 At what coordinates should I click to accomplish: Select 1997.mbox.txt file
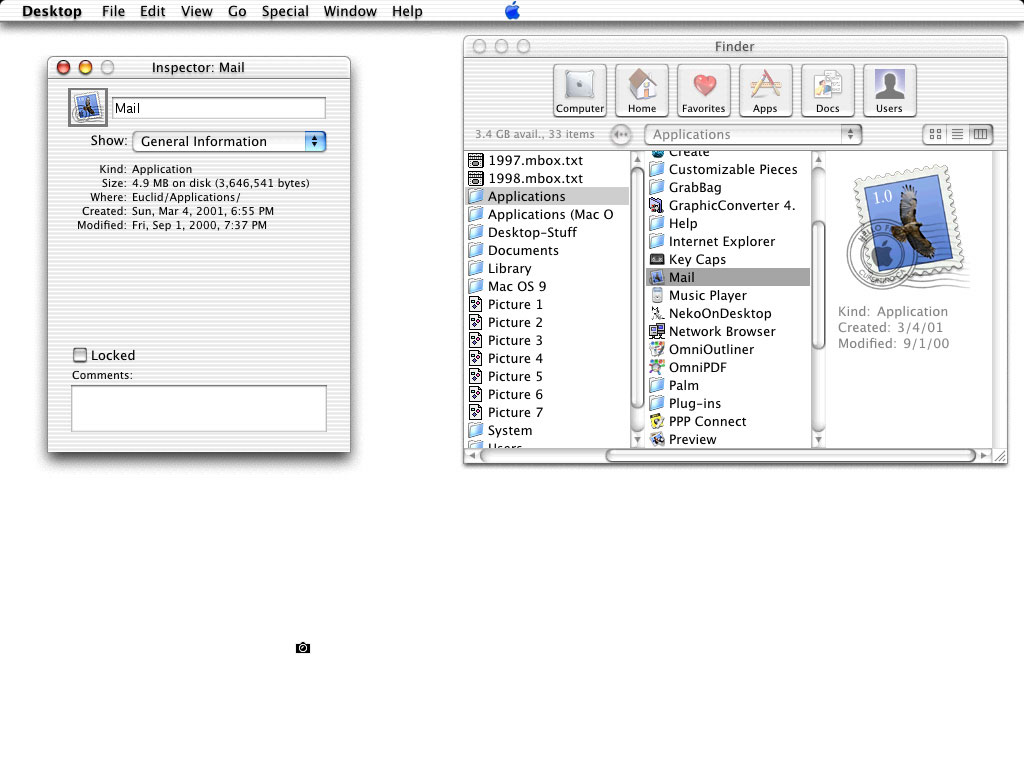click(547, 161)
